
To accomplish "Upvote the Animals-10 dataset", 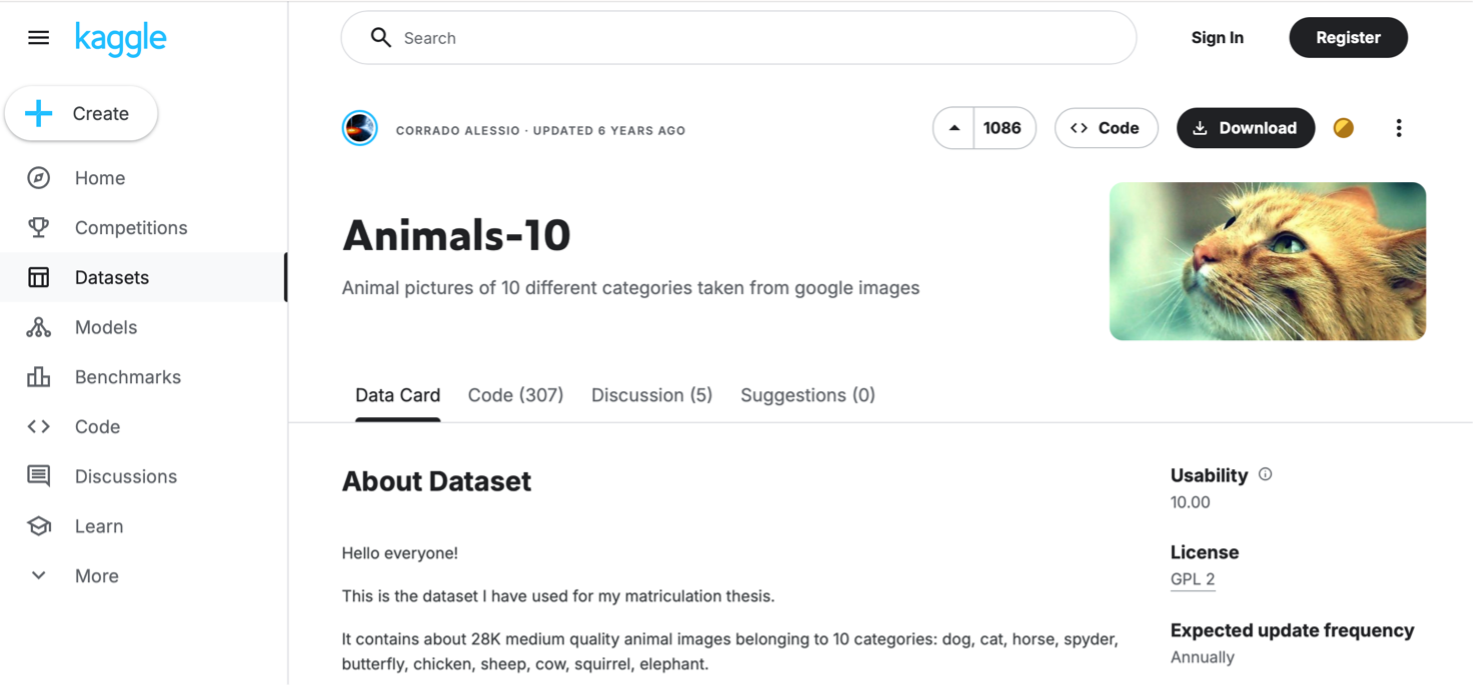I will (x=954, y=128).
